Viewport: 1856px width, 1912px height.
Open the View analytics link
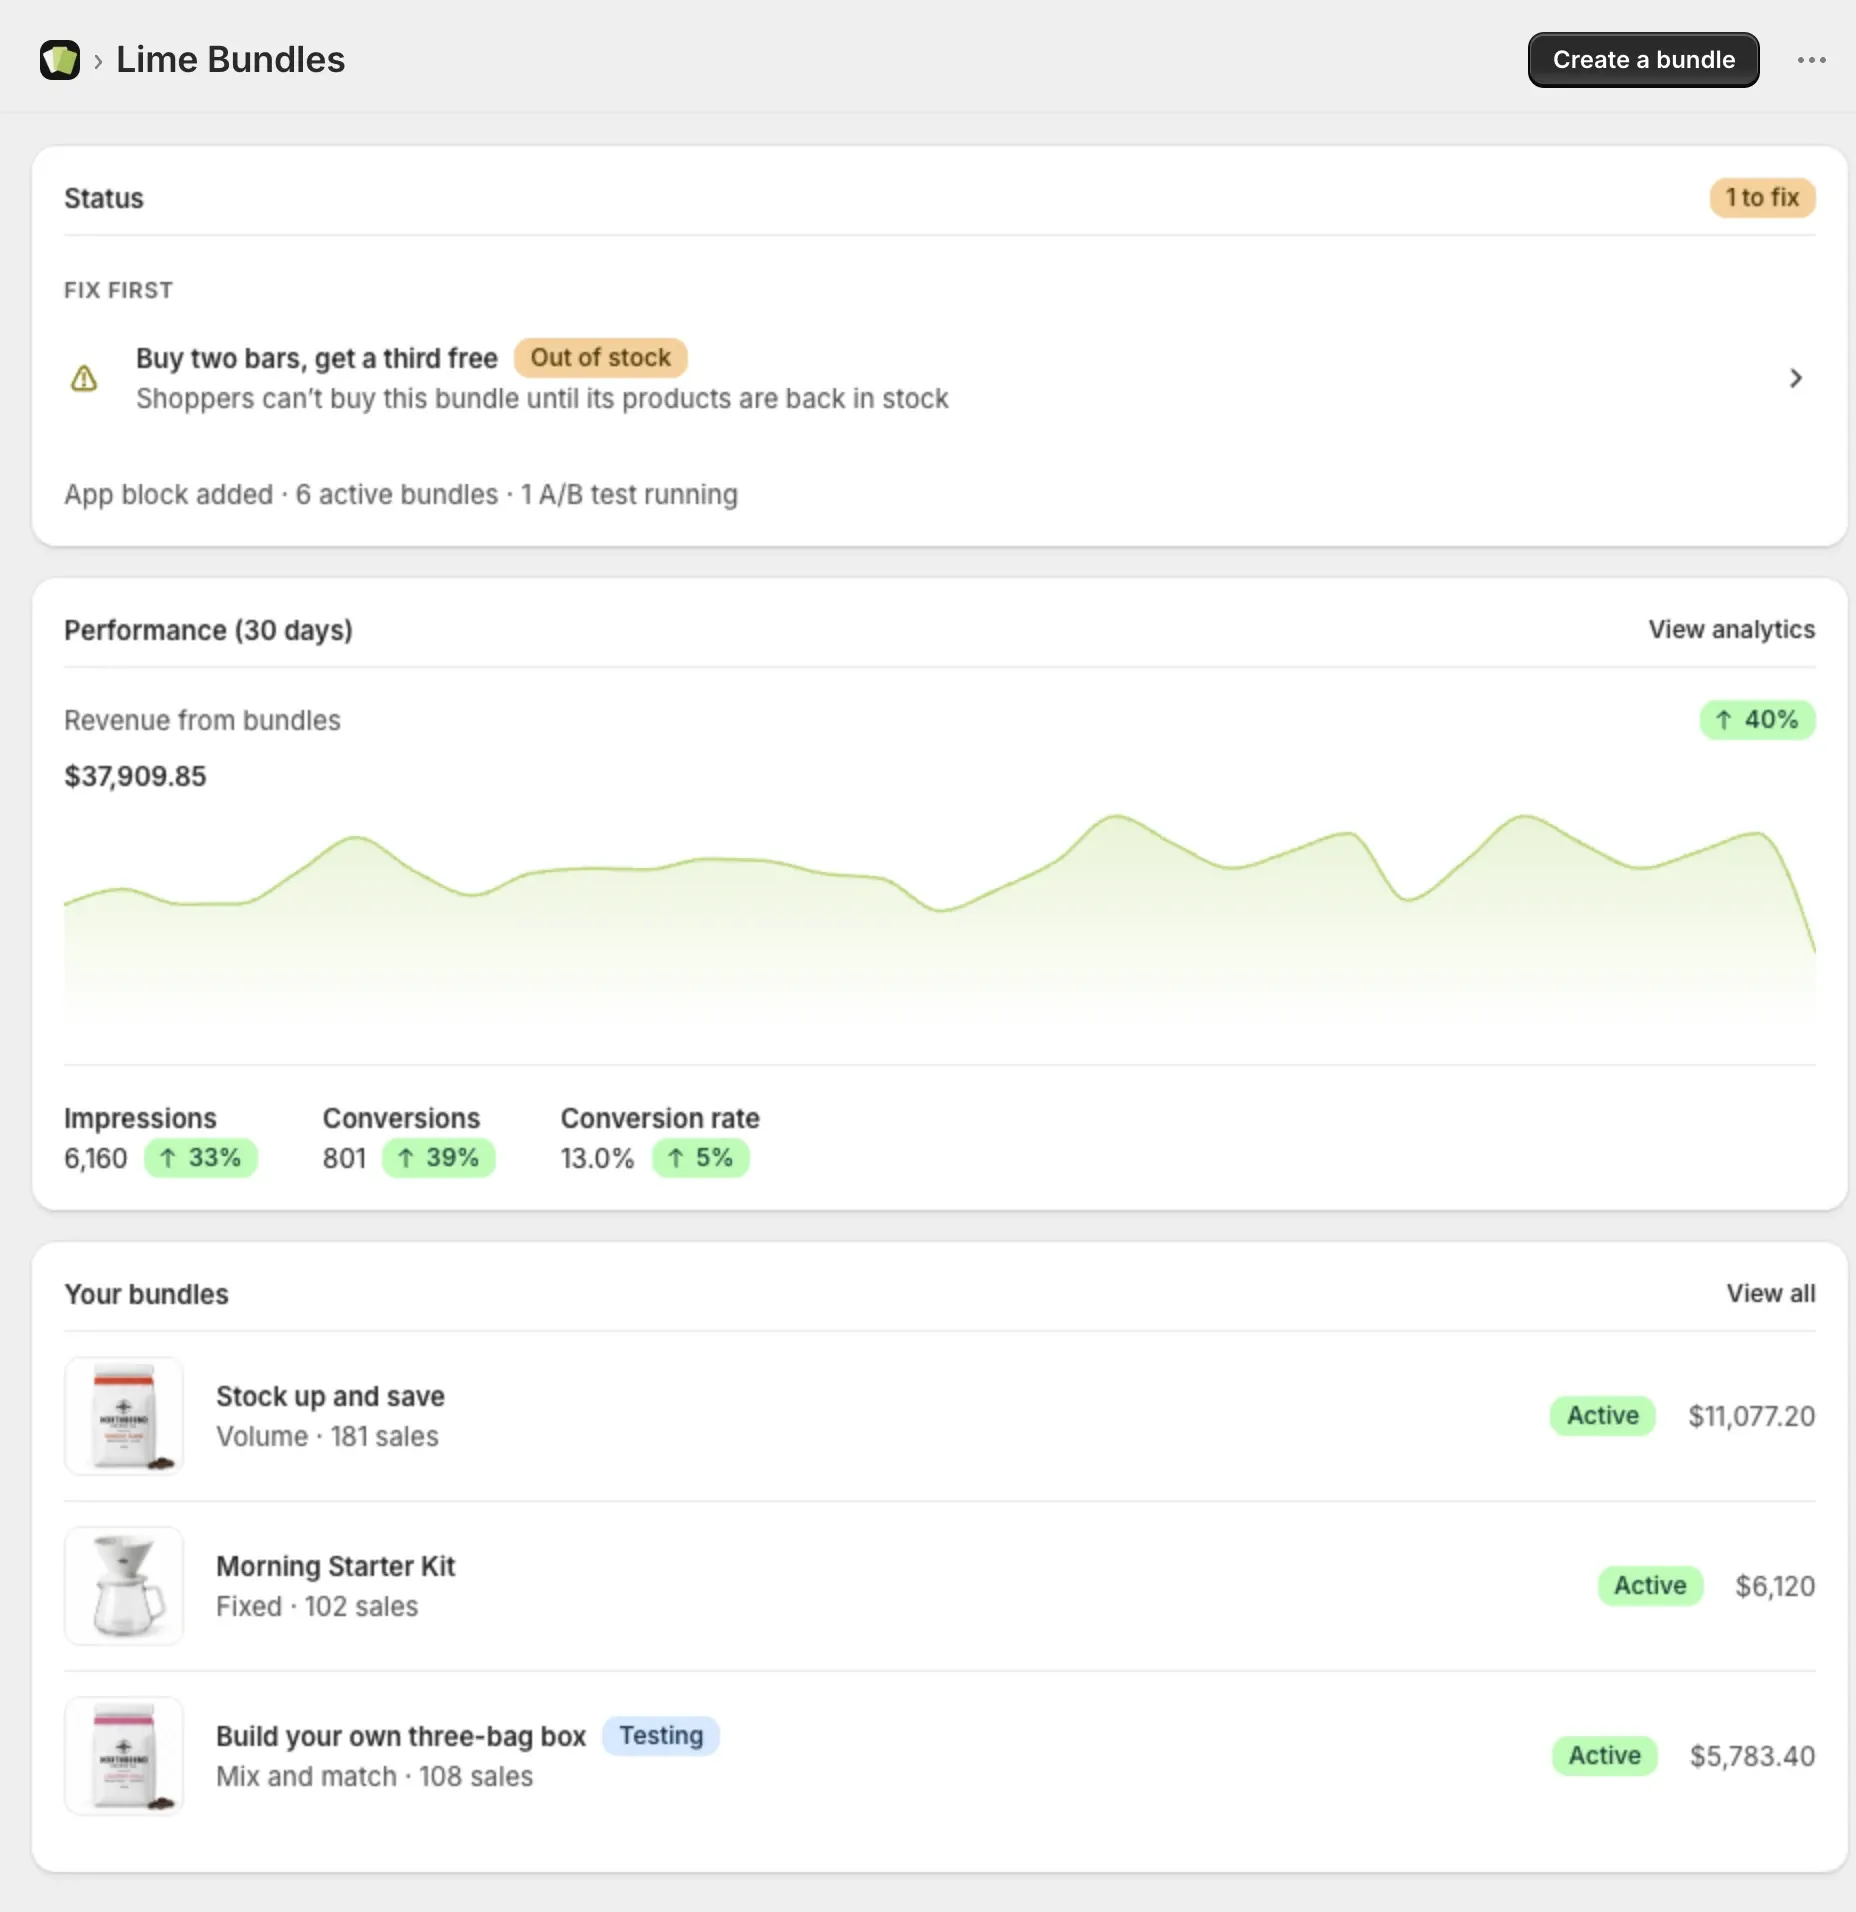(x=1731, y=630)
